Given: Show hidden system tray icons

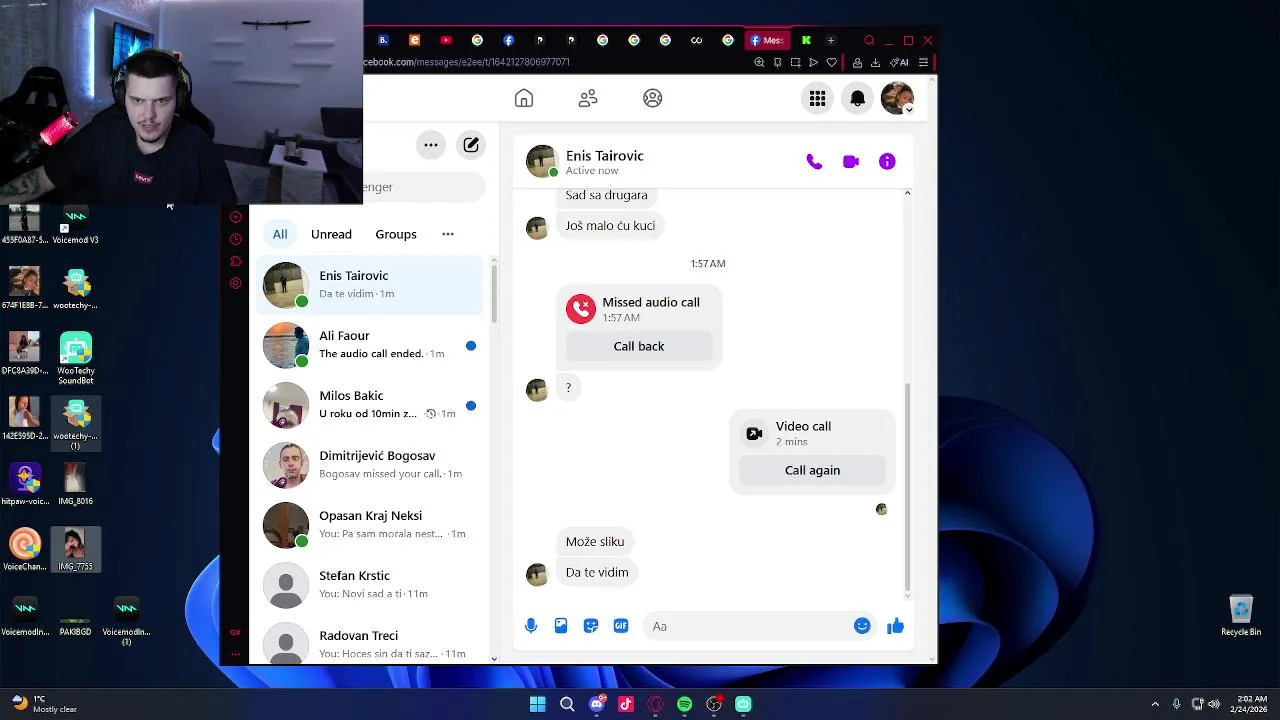Looking at the screenshot, I should coord(1155,704).
